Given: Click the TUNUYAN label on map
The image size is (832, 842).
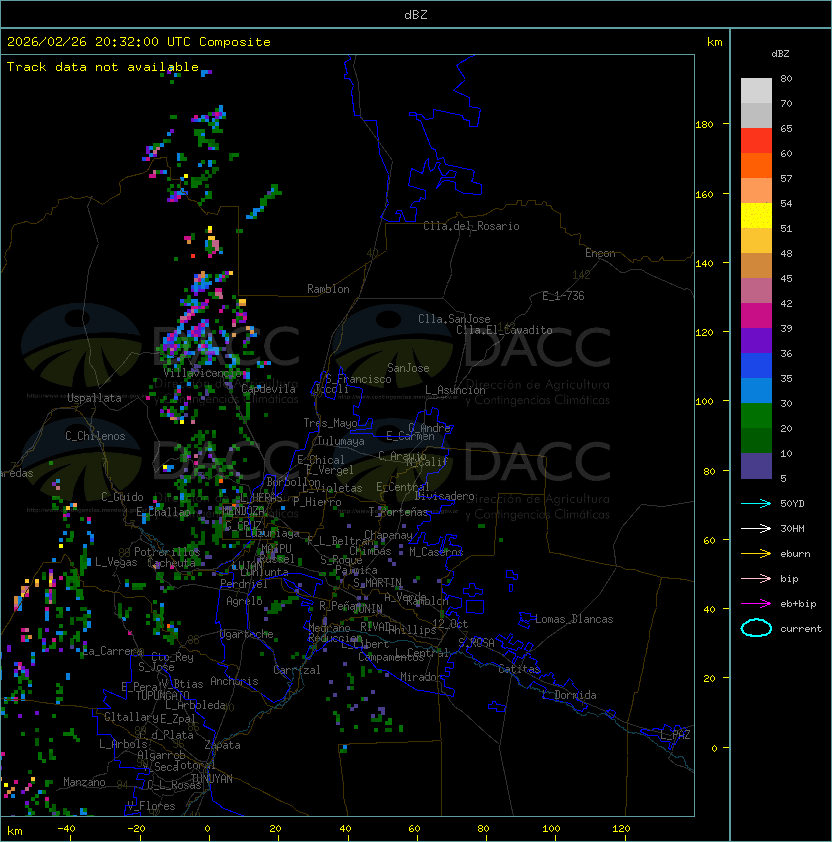Looking at the screenshot, I should [212, 778].
